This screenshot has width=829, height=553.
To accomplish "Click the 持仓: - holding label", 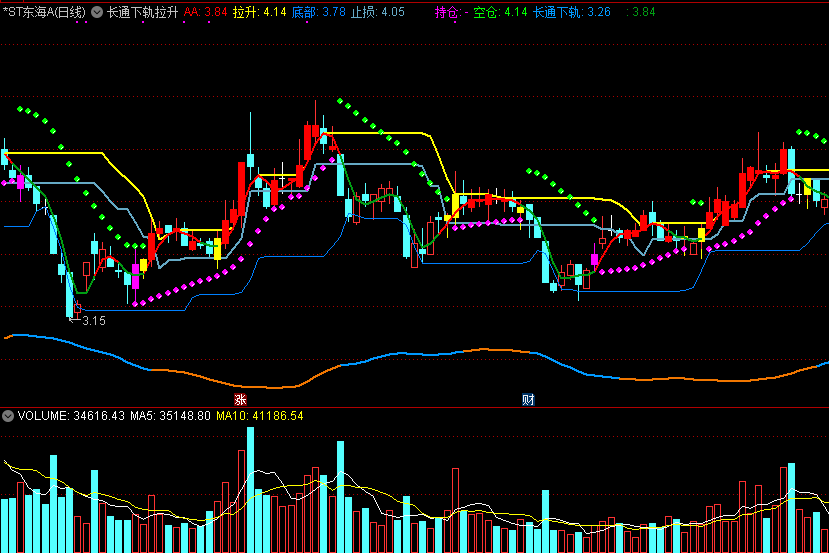I will pyautogui.click(x=451, y=12).
